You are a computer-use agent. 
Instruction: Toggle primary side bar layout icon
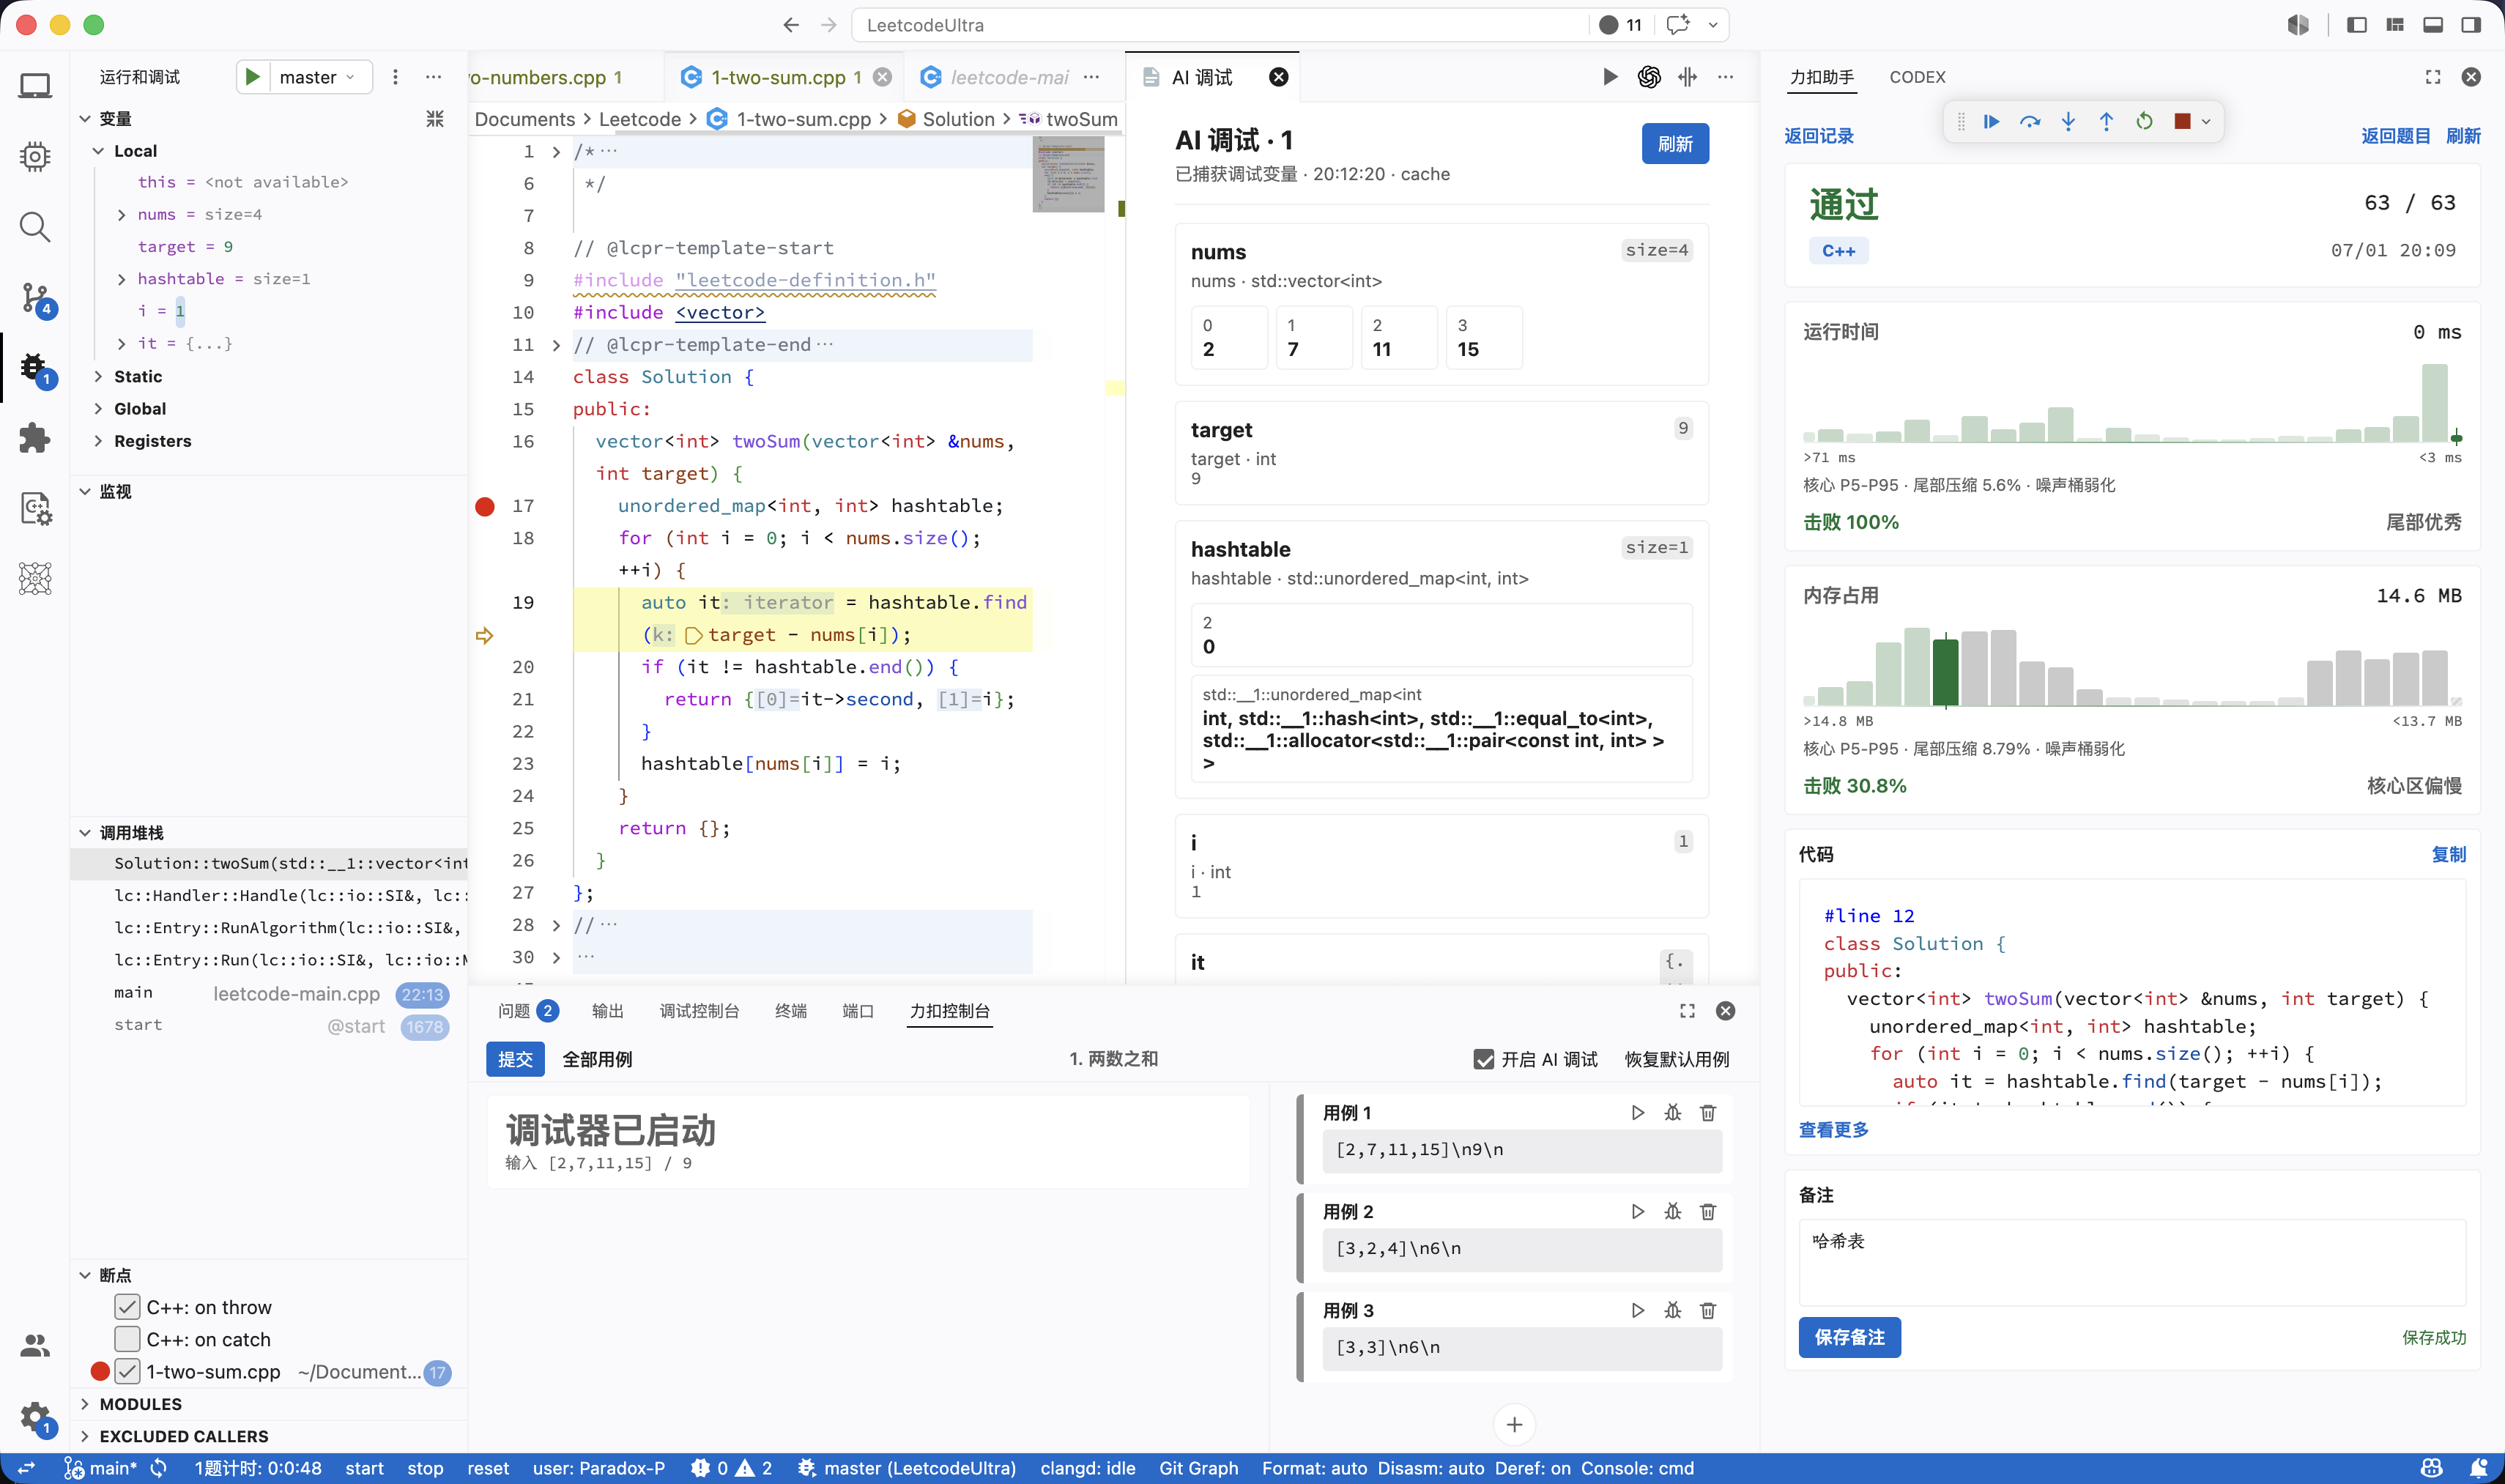[2356, 25]
